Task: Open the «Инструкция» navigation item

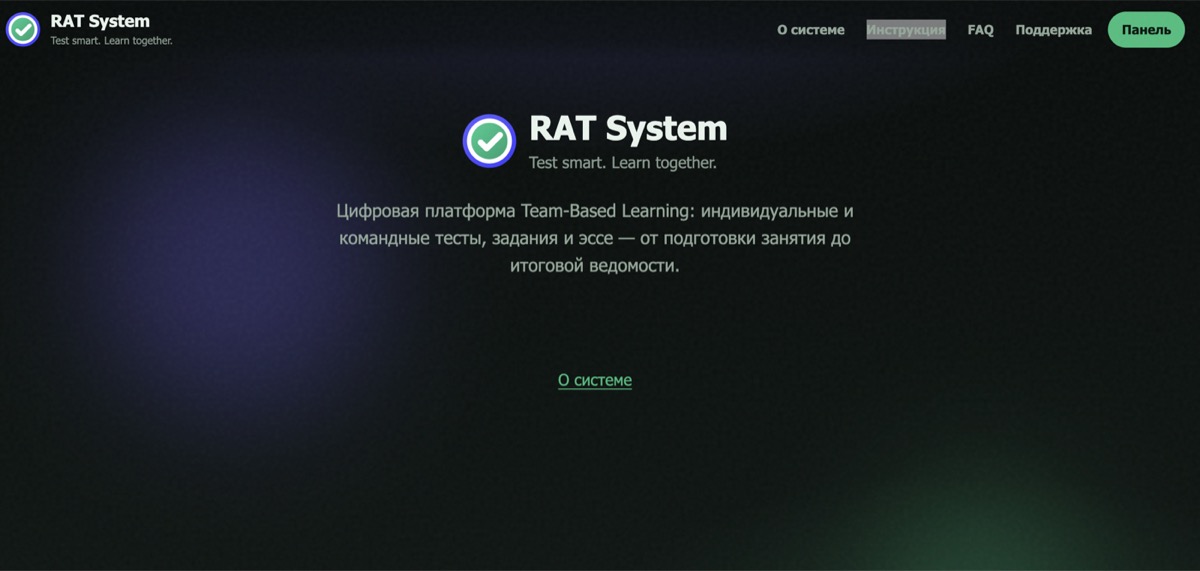Action: pyautogui.click(x=906, y=30)
